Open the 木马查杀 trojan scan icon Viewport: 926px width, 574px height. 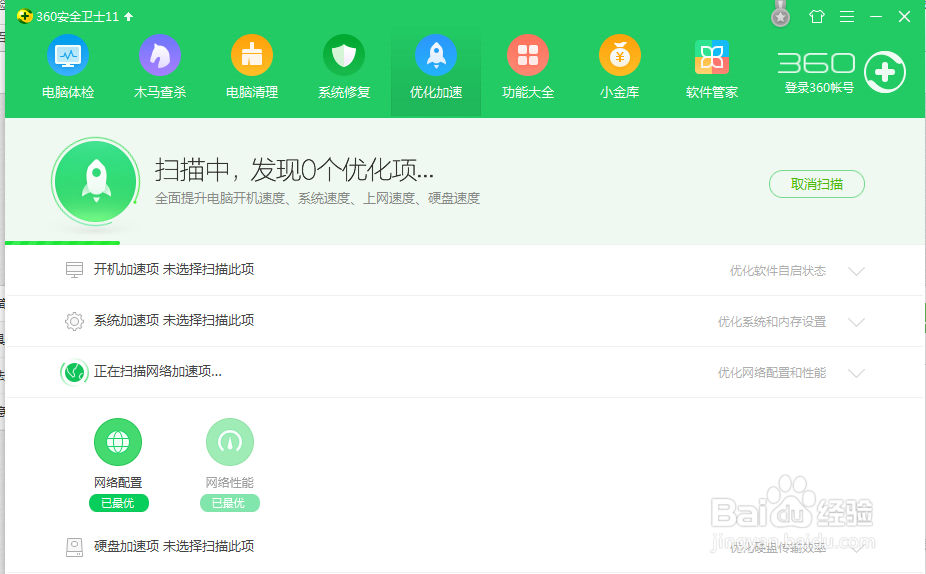click(160, 55)
